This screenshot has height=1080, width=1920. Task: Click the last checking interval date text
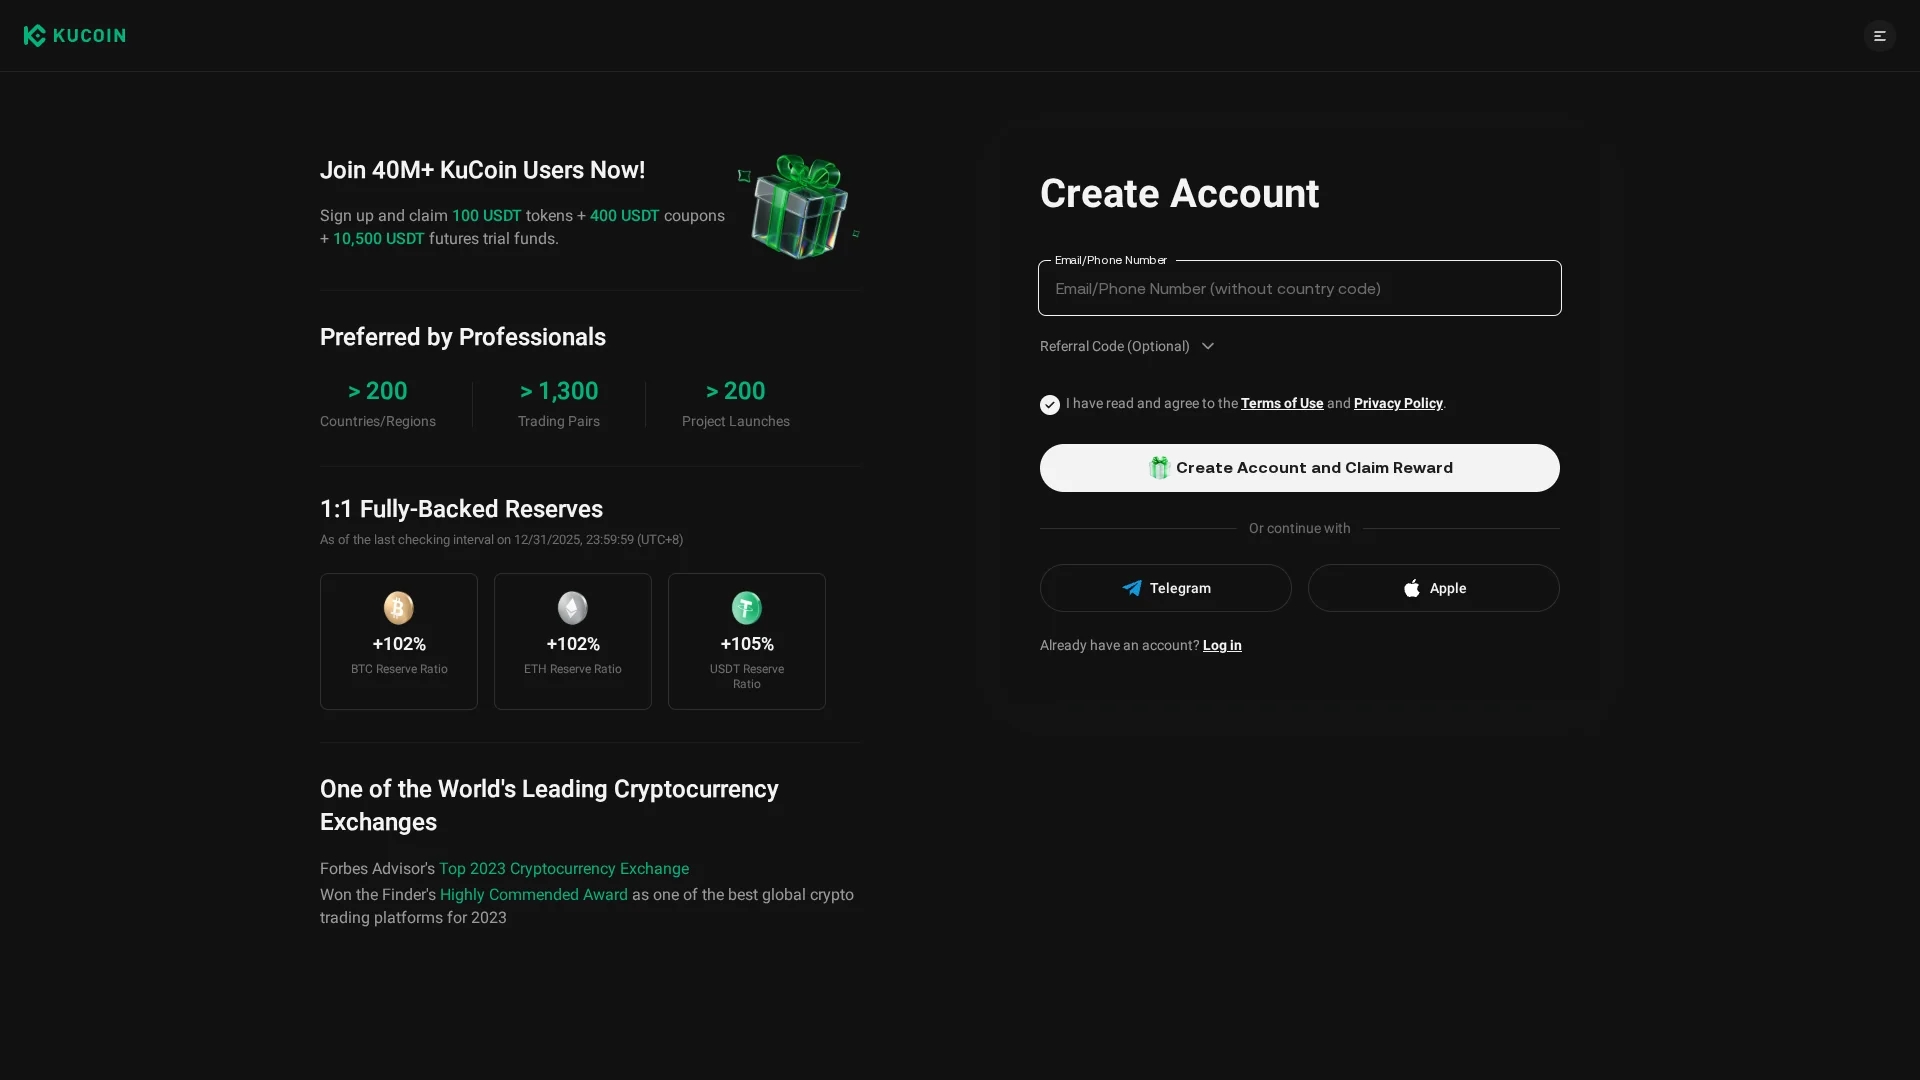click(x=501, y=539)
